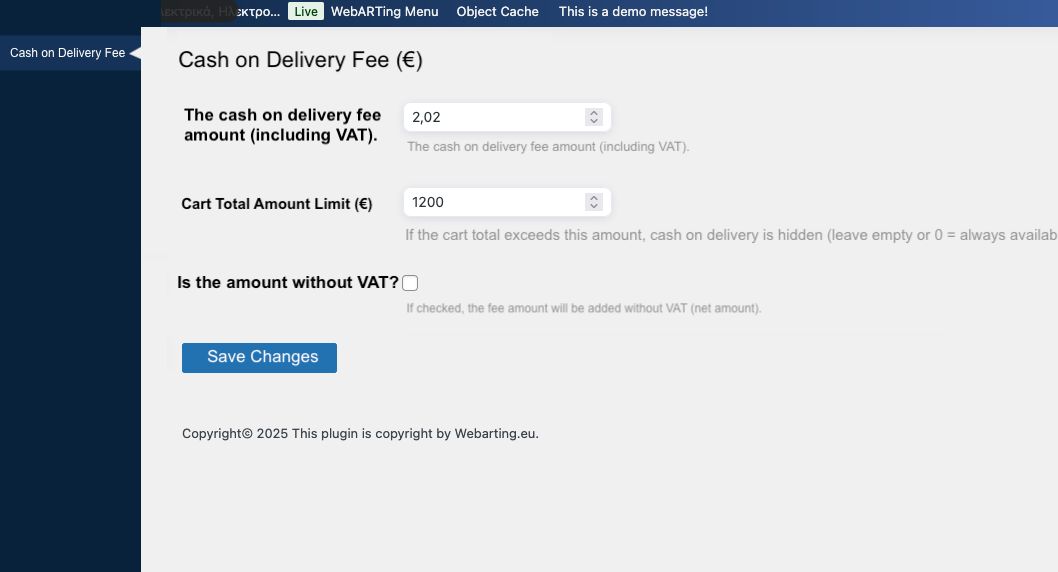Image resolution: width=1058 pixels, height=572 pixels.
Task: Click the "This is a demo message!" notice
Action: [x=633, y=12]
